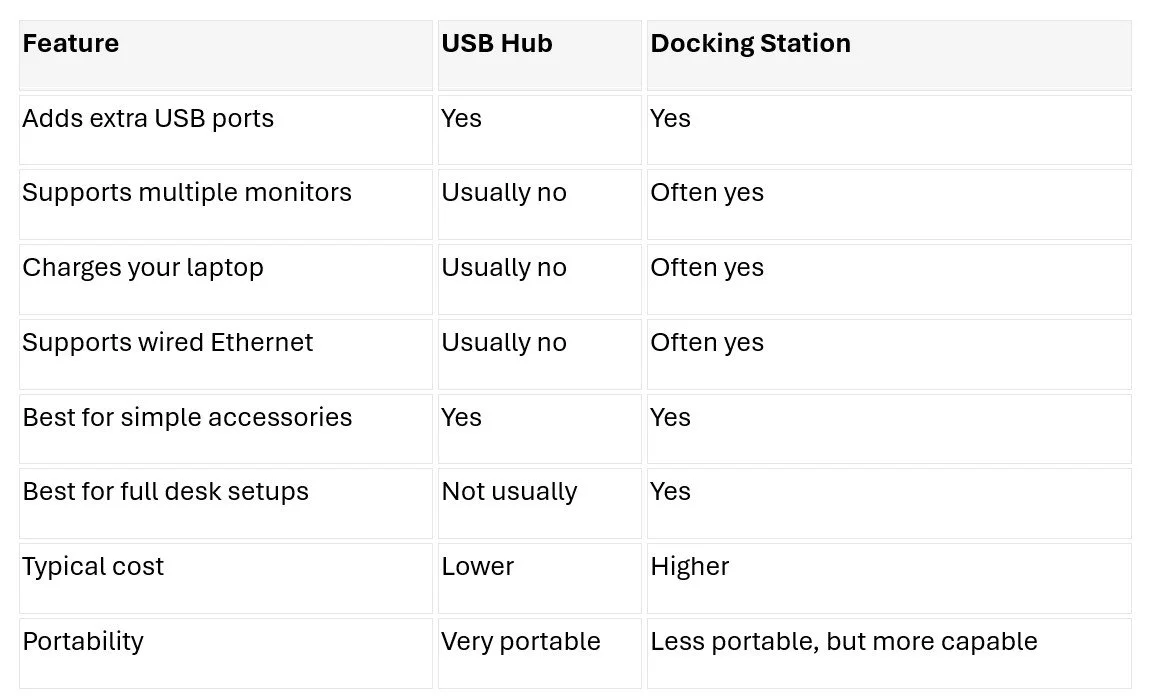The width and height of the screenshot is (1154, 699).
Task: Click the Feature column header
Action: point(226,56)
